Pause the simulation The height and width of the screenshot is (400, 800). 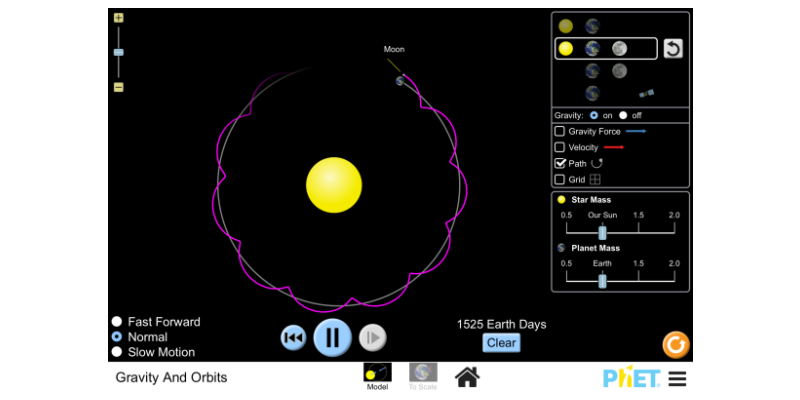(x=332, y=337)
